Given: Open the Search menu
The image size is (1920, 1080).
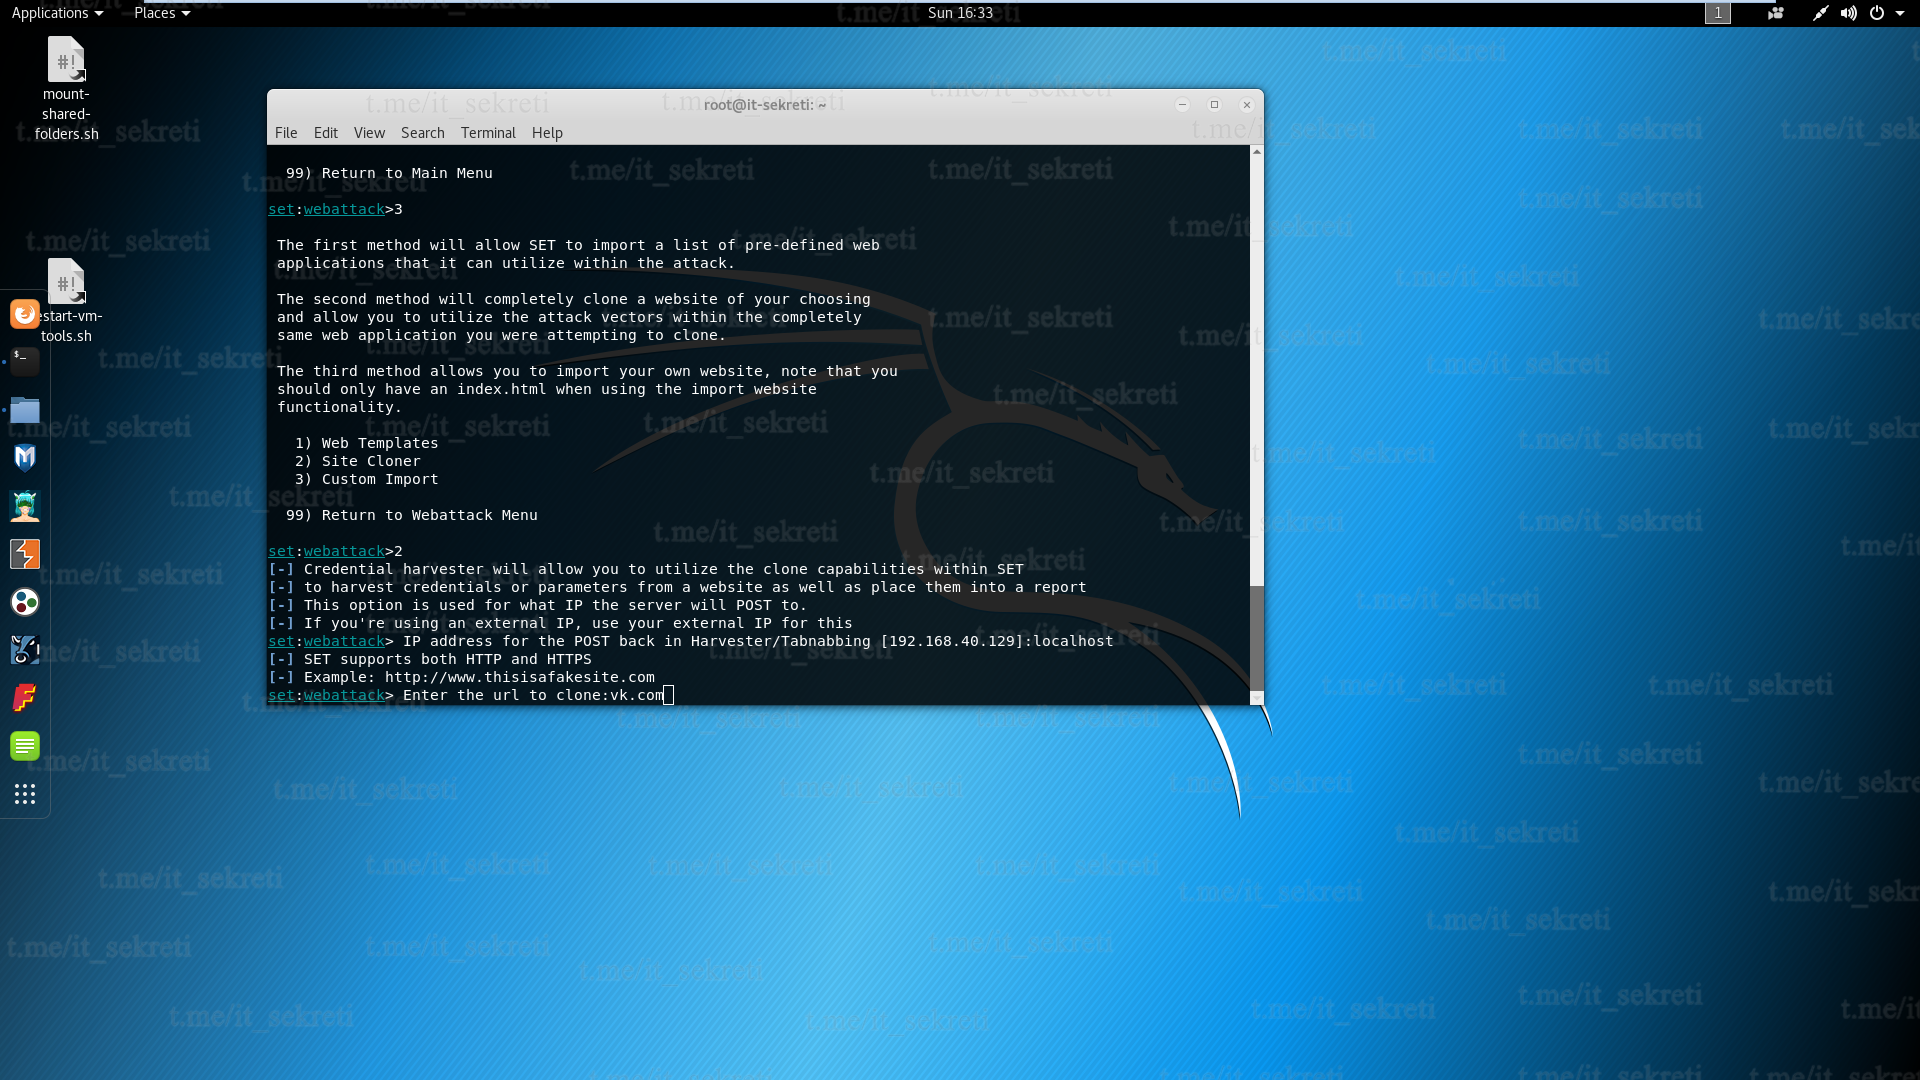Looking at the screenshot, I should pyautogui.click(x=422, y=133).
